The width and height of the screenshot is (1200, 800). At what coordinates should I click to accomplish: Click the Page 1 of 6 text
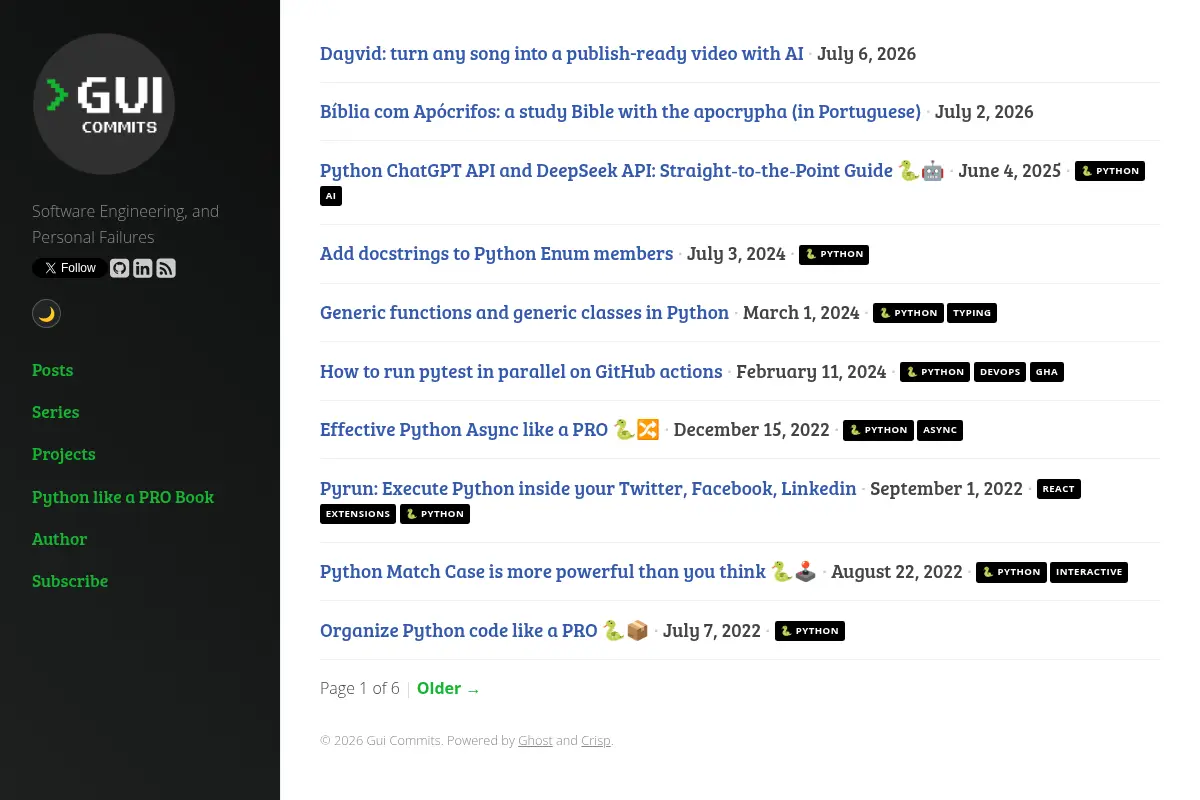360,688
